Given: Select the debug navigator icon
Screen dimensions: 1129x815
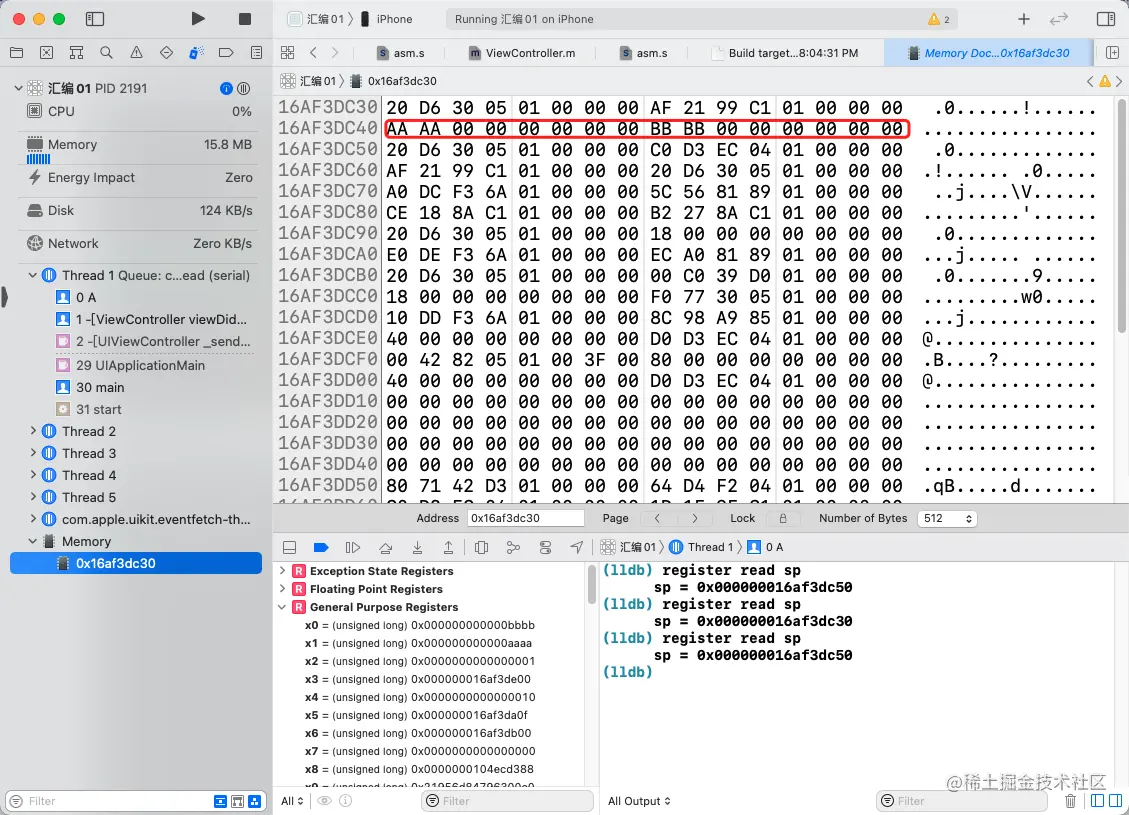Looking at the screenshot, I should [x=196, y=53].
